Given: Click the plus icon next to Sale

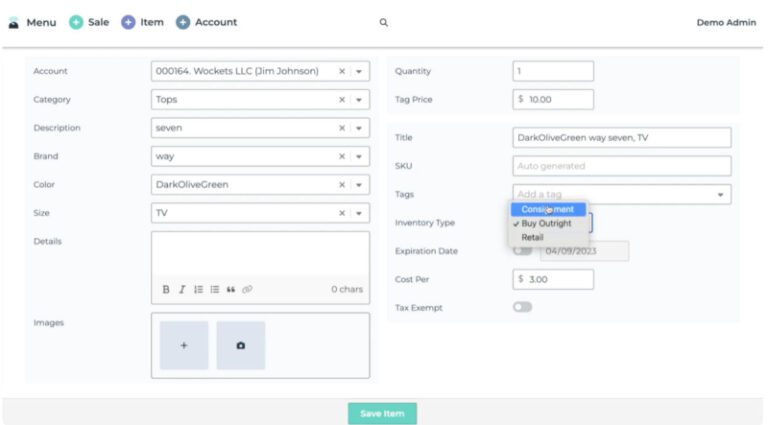Looking at the screenshot, I should 76,22.
